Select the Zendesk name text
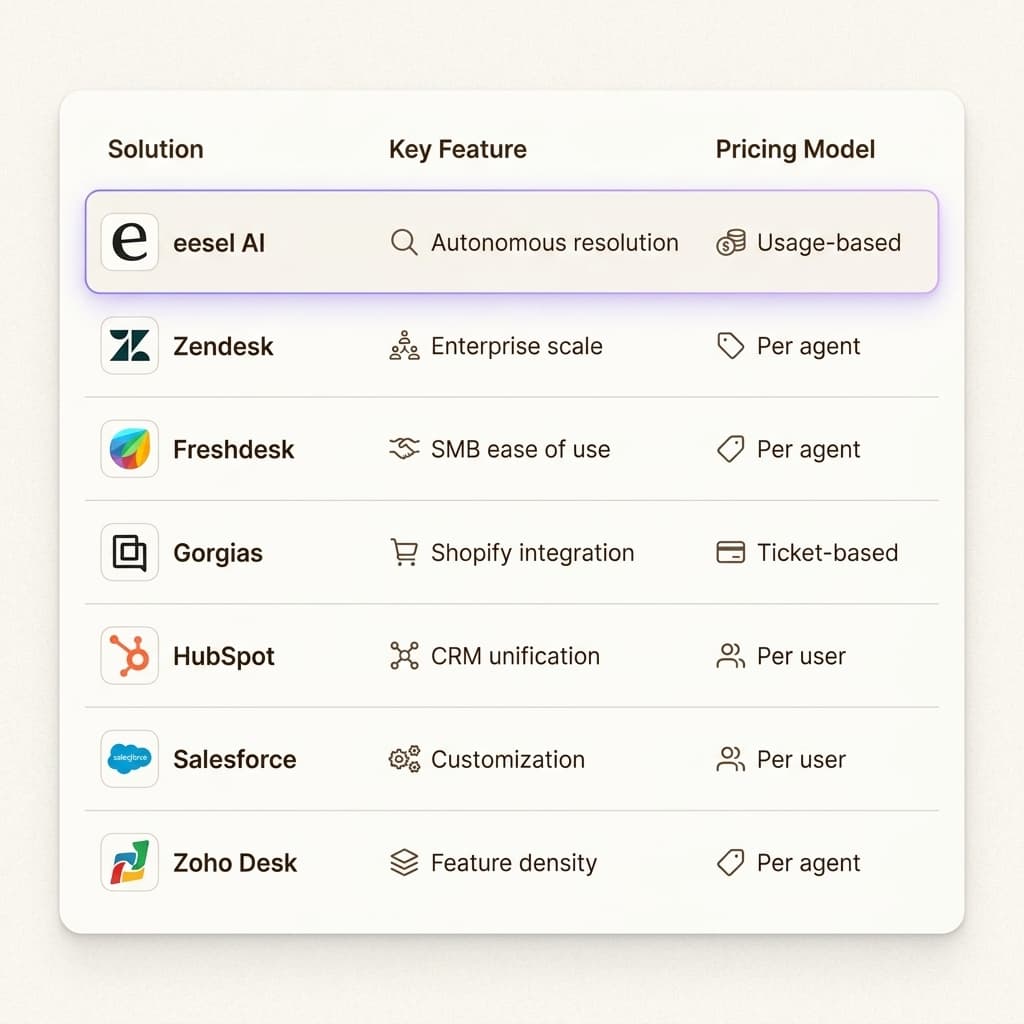 [223, 346]
